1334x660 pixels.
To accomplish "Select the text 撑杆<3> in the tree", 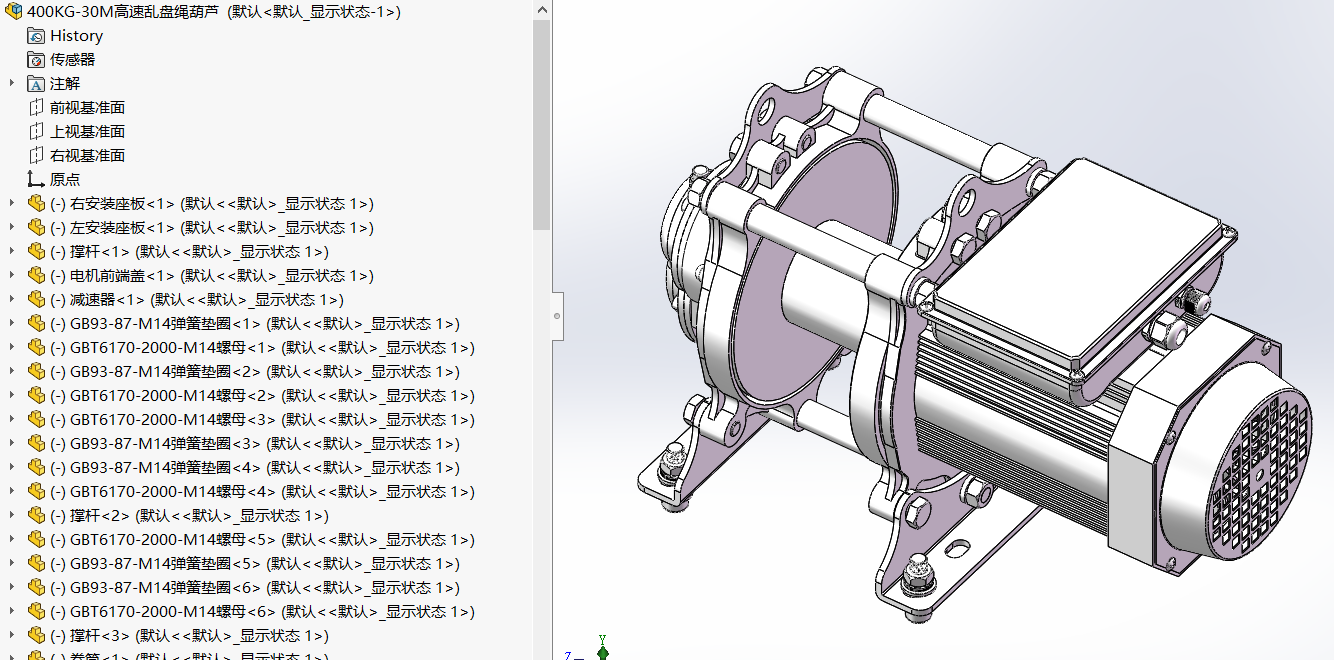I will [x=100, y=636].
